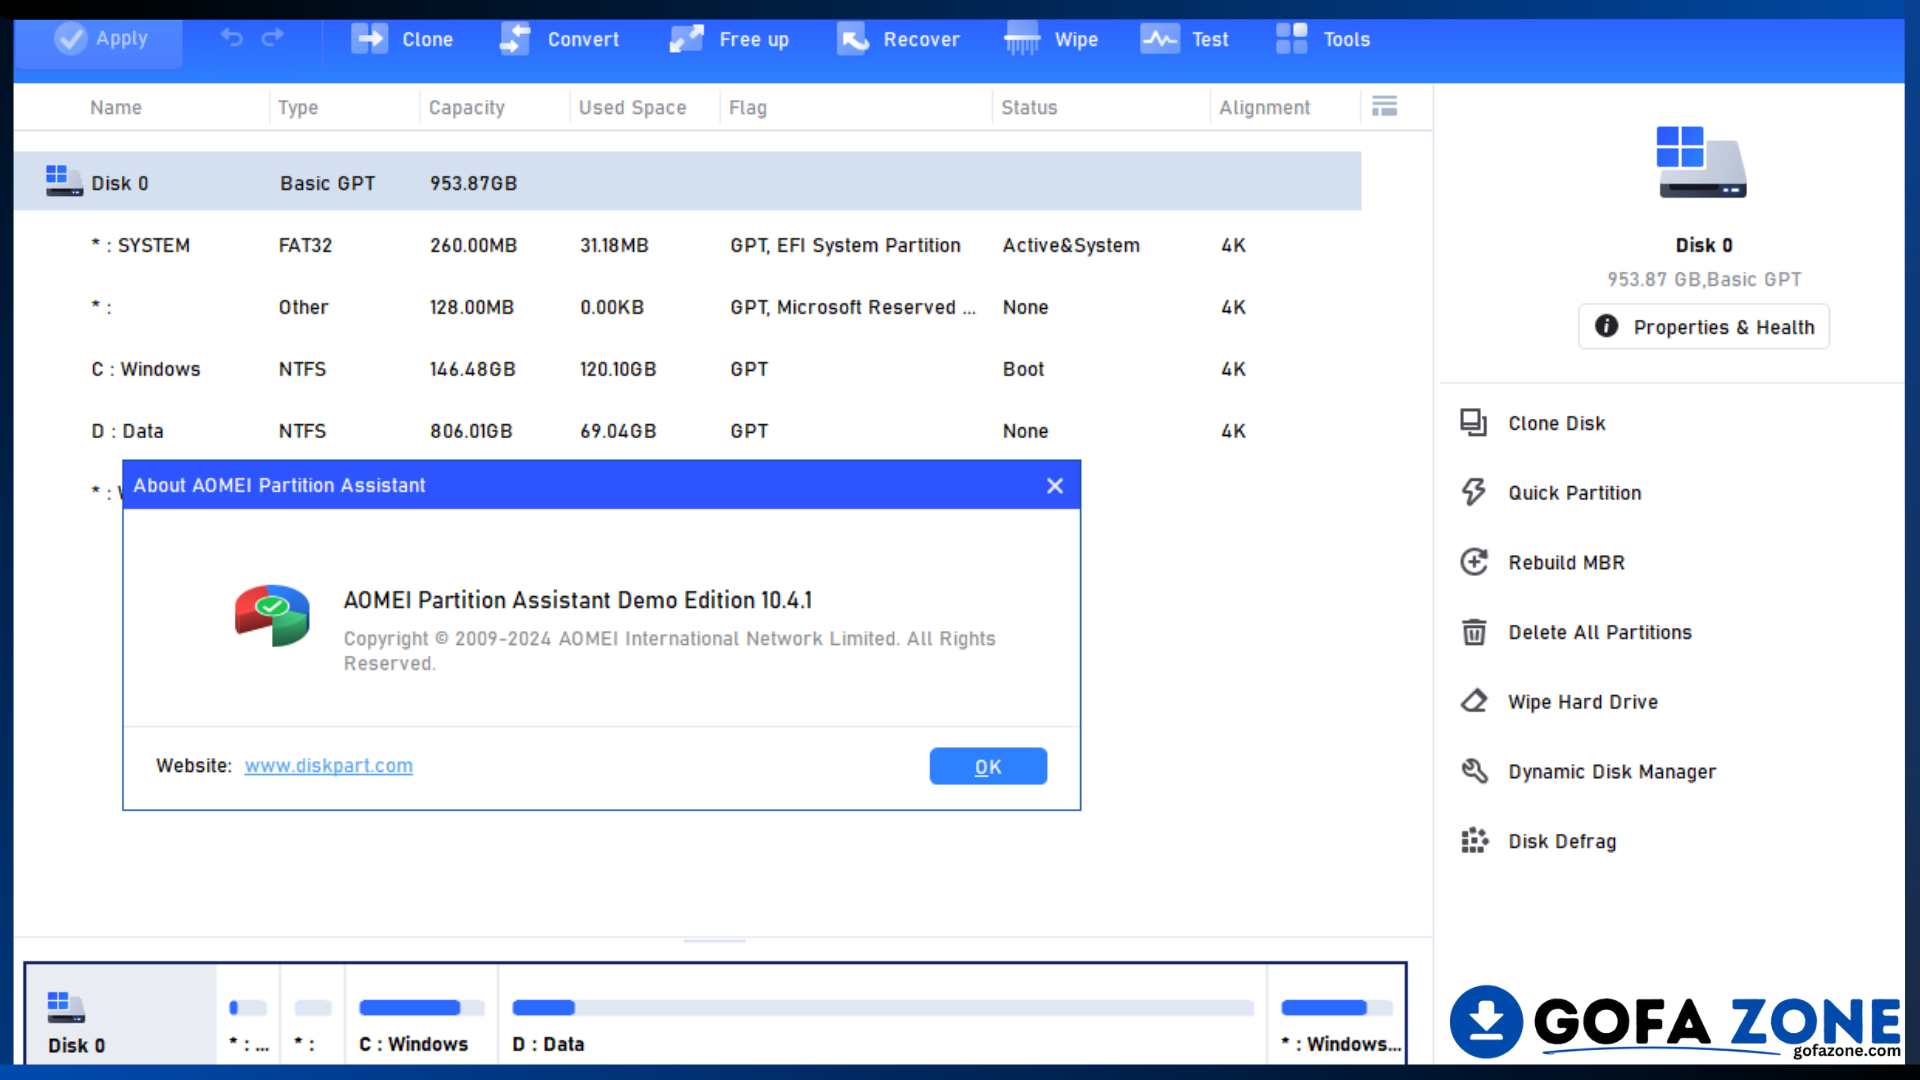Click the redo arrow icon
Screen dimensions: 1920x1080
(272, 38)
